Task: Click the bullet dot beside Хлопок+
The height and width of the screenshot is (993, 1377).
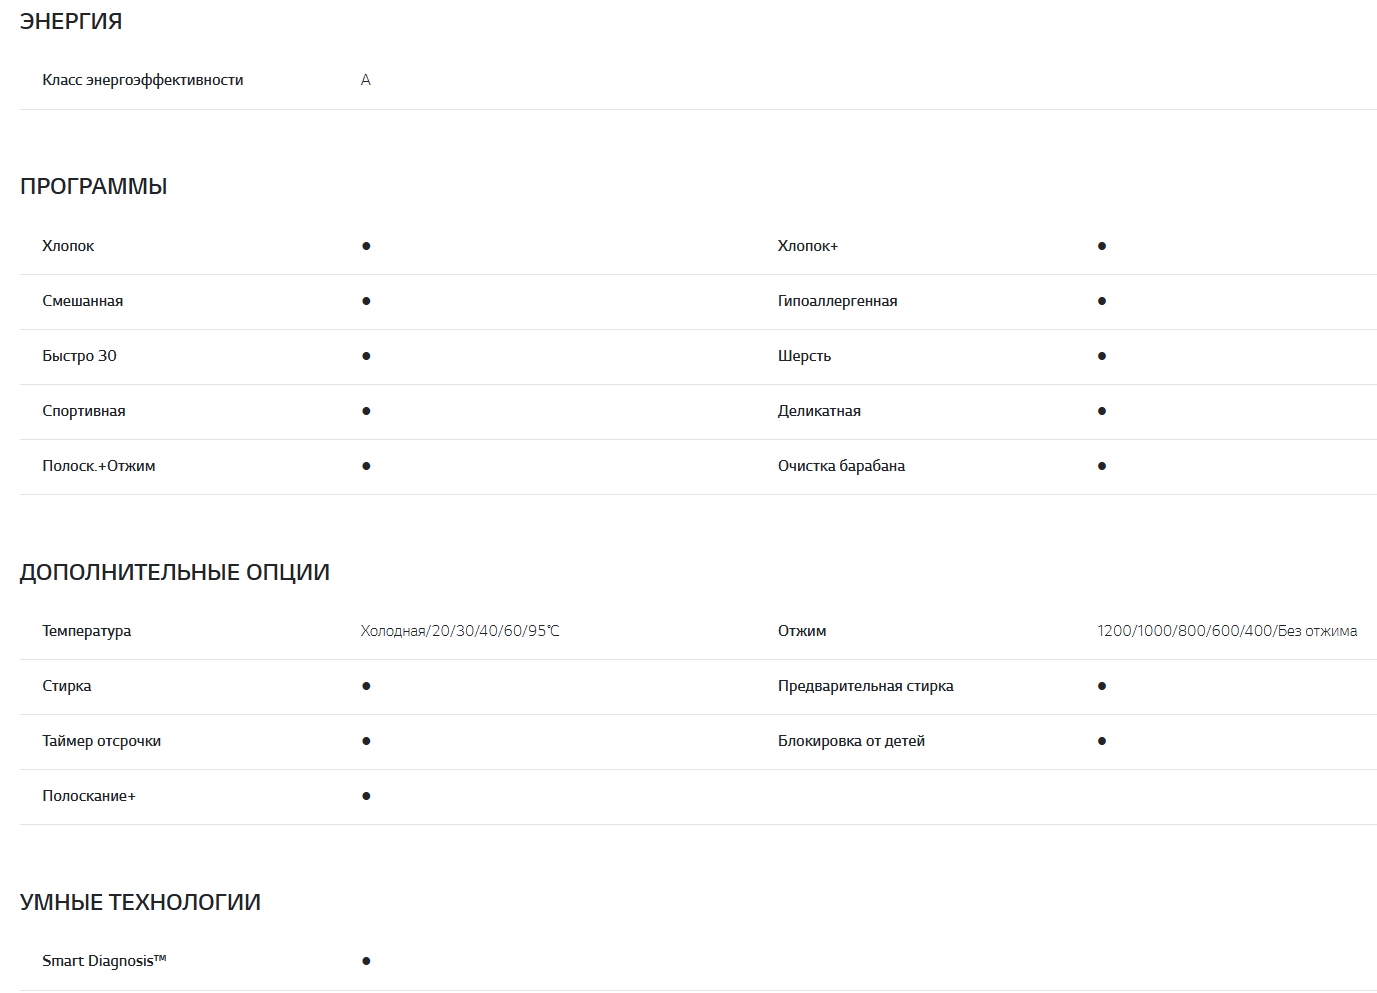Action: click(1102, 246)
